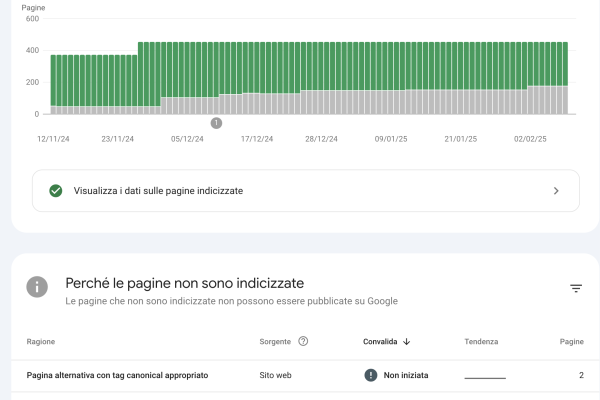Screen dimensions: 600x400
Task: Select the annotation marker 1 on the chart
Action: (216, 123)
